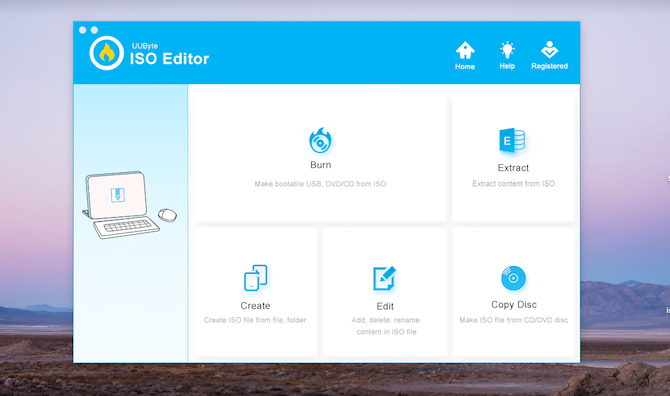Click 'Extract content from ISO' description
Viewport: 670px width, 396px height.
click(513, 184)
